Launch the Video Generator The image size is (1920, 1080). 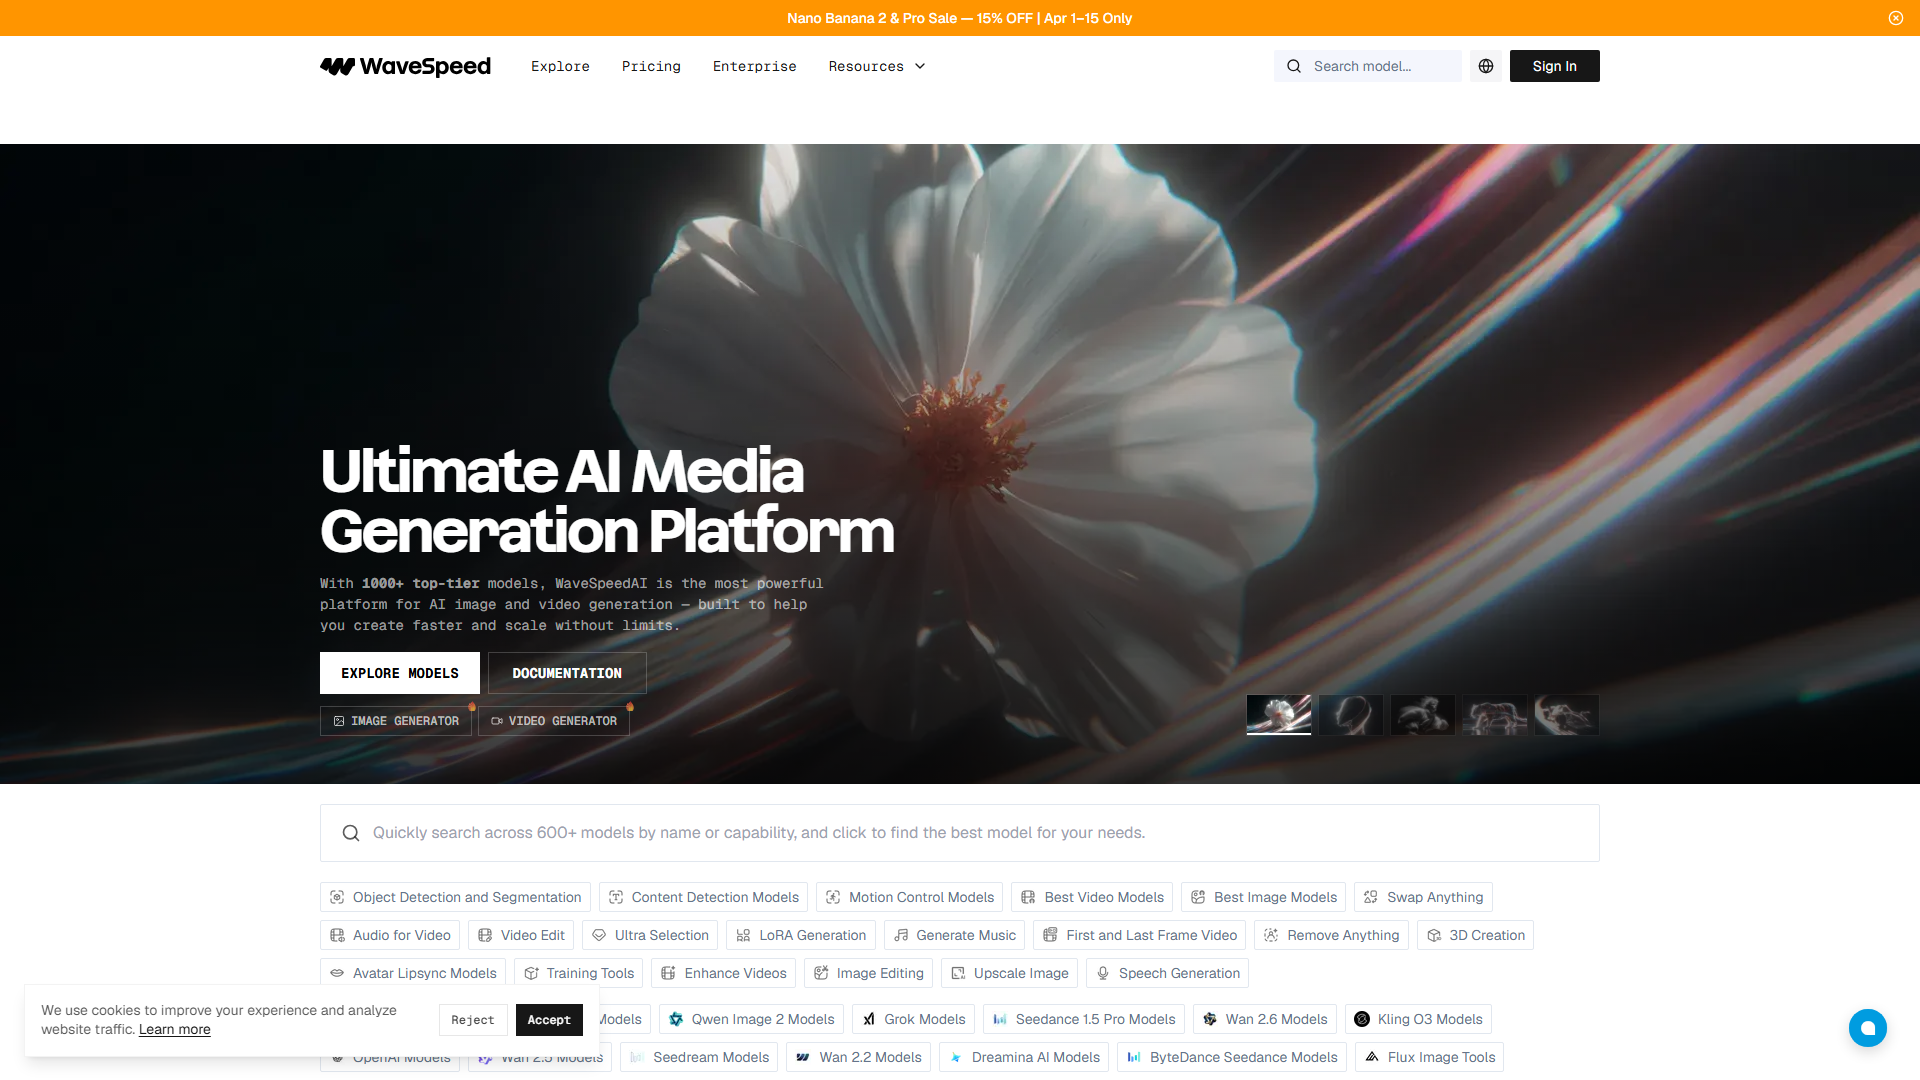coord(554,721)
